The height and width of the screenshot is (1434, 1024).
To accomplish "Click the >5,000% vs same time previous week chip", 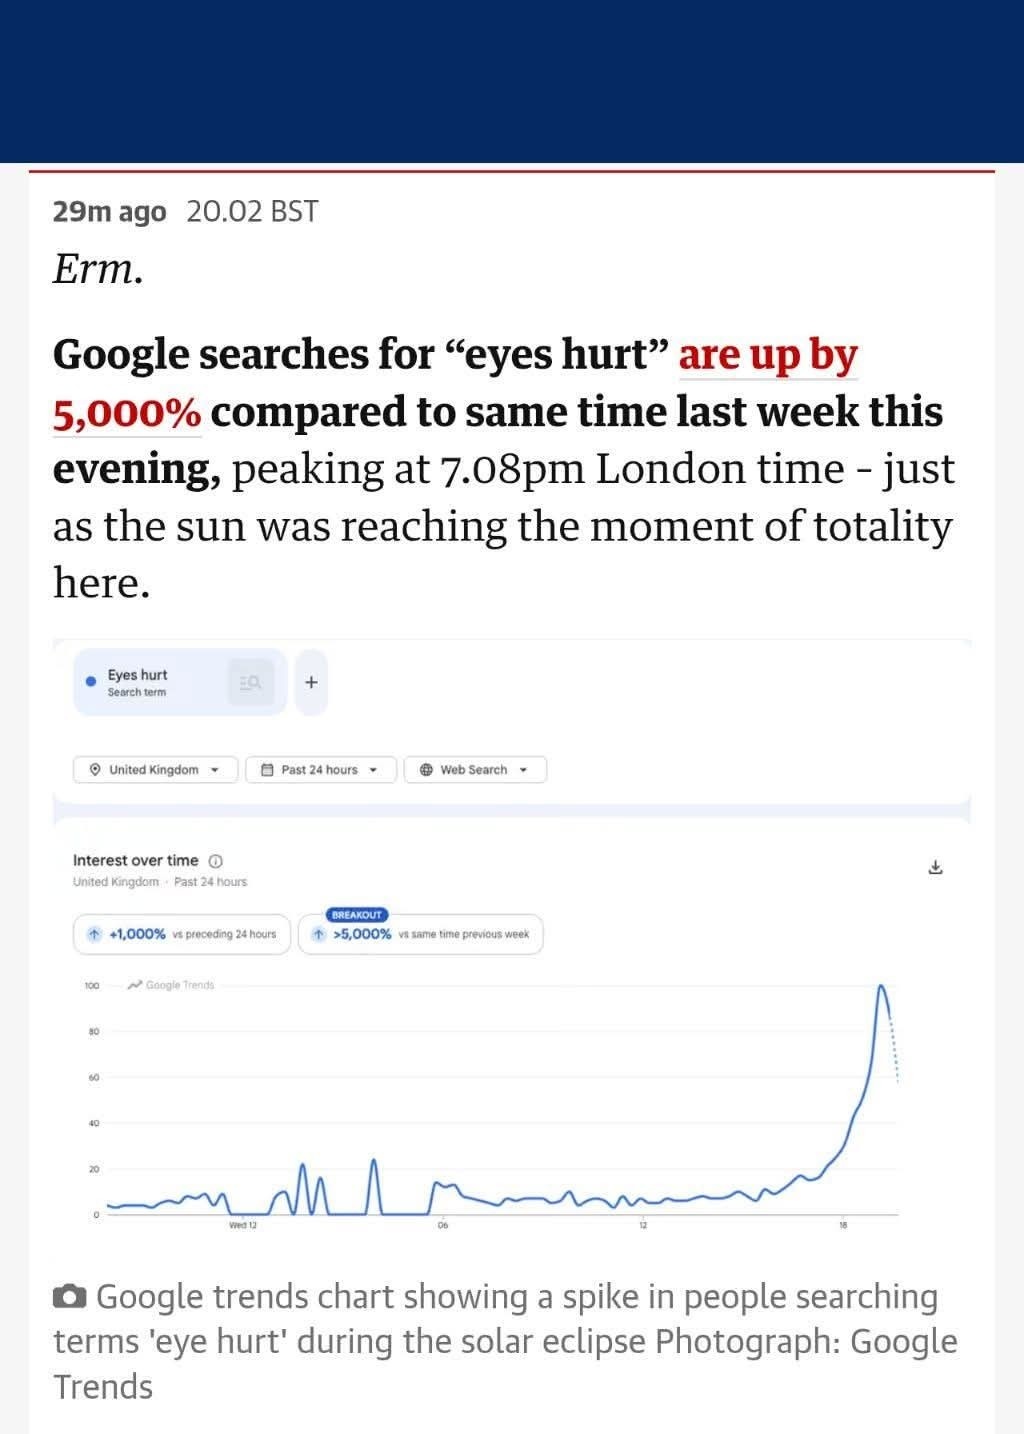I will (x=421, y=934).
